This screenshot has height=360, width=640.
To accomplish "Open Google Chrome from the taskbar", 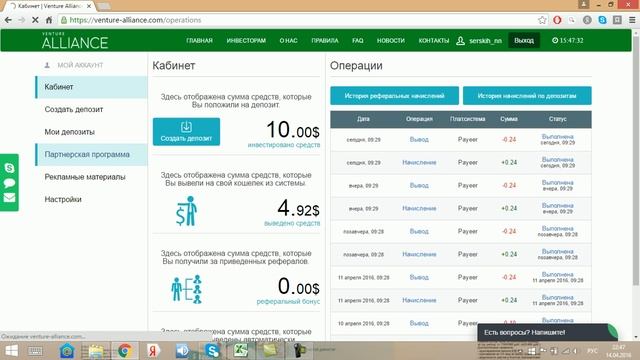I will (125, 351).
